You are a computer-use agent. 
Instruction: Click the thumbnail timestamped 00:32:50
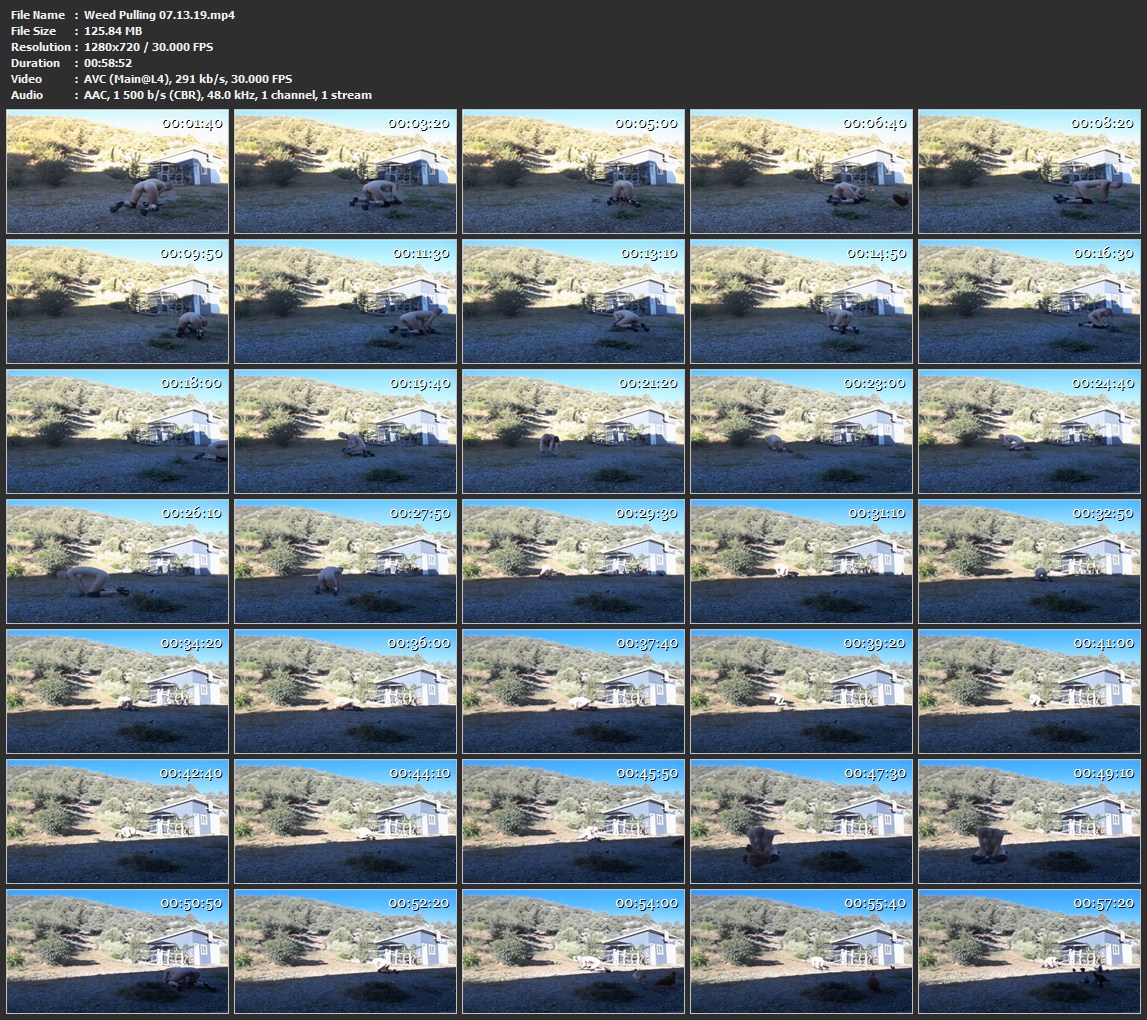point(1029,561)
